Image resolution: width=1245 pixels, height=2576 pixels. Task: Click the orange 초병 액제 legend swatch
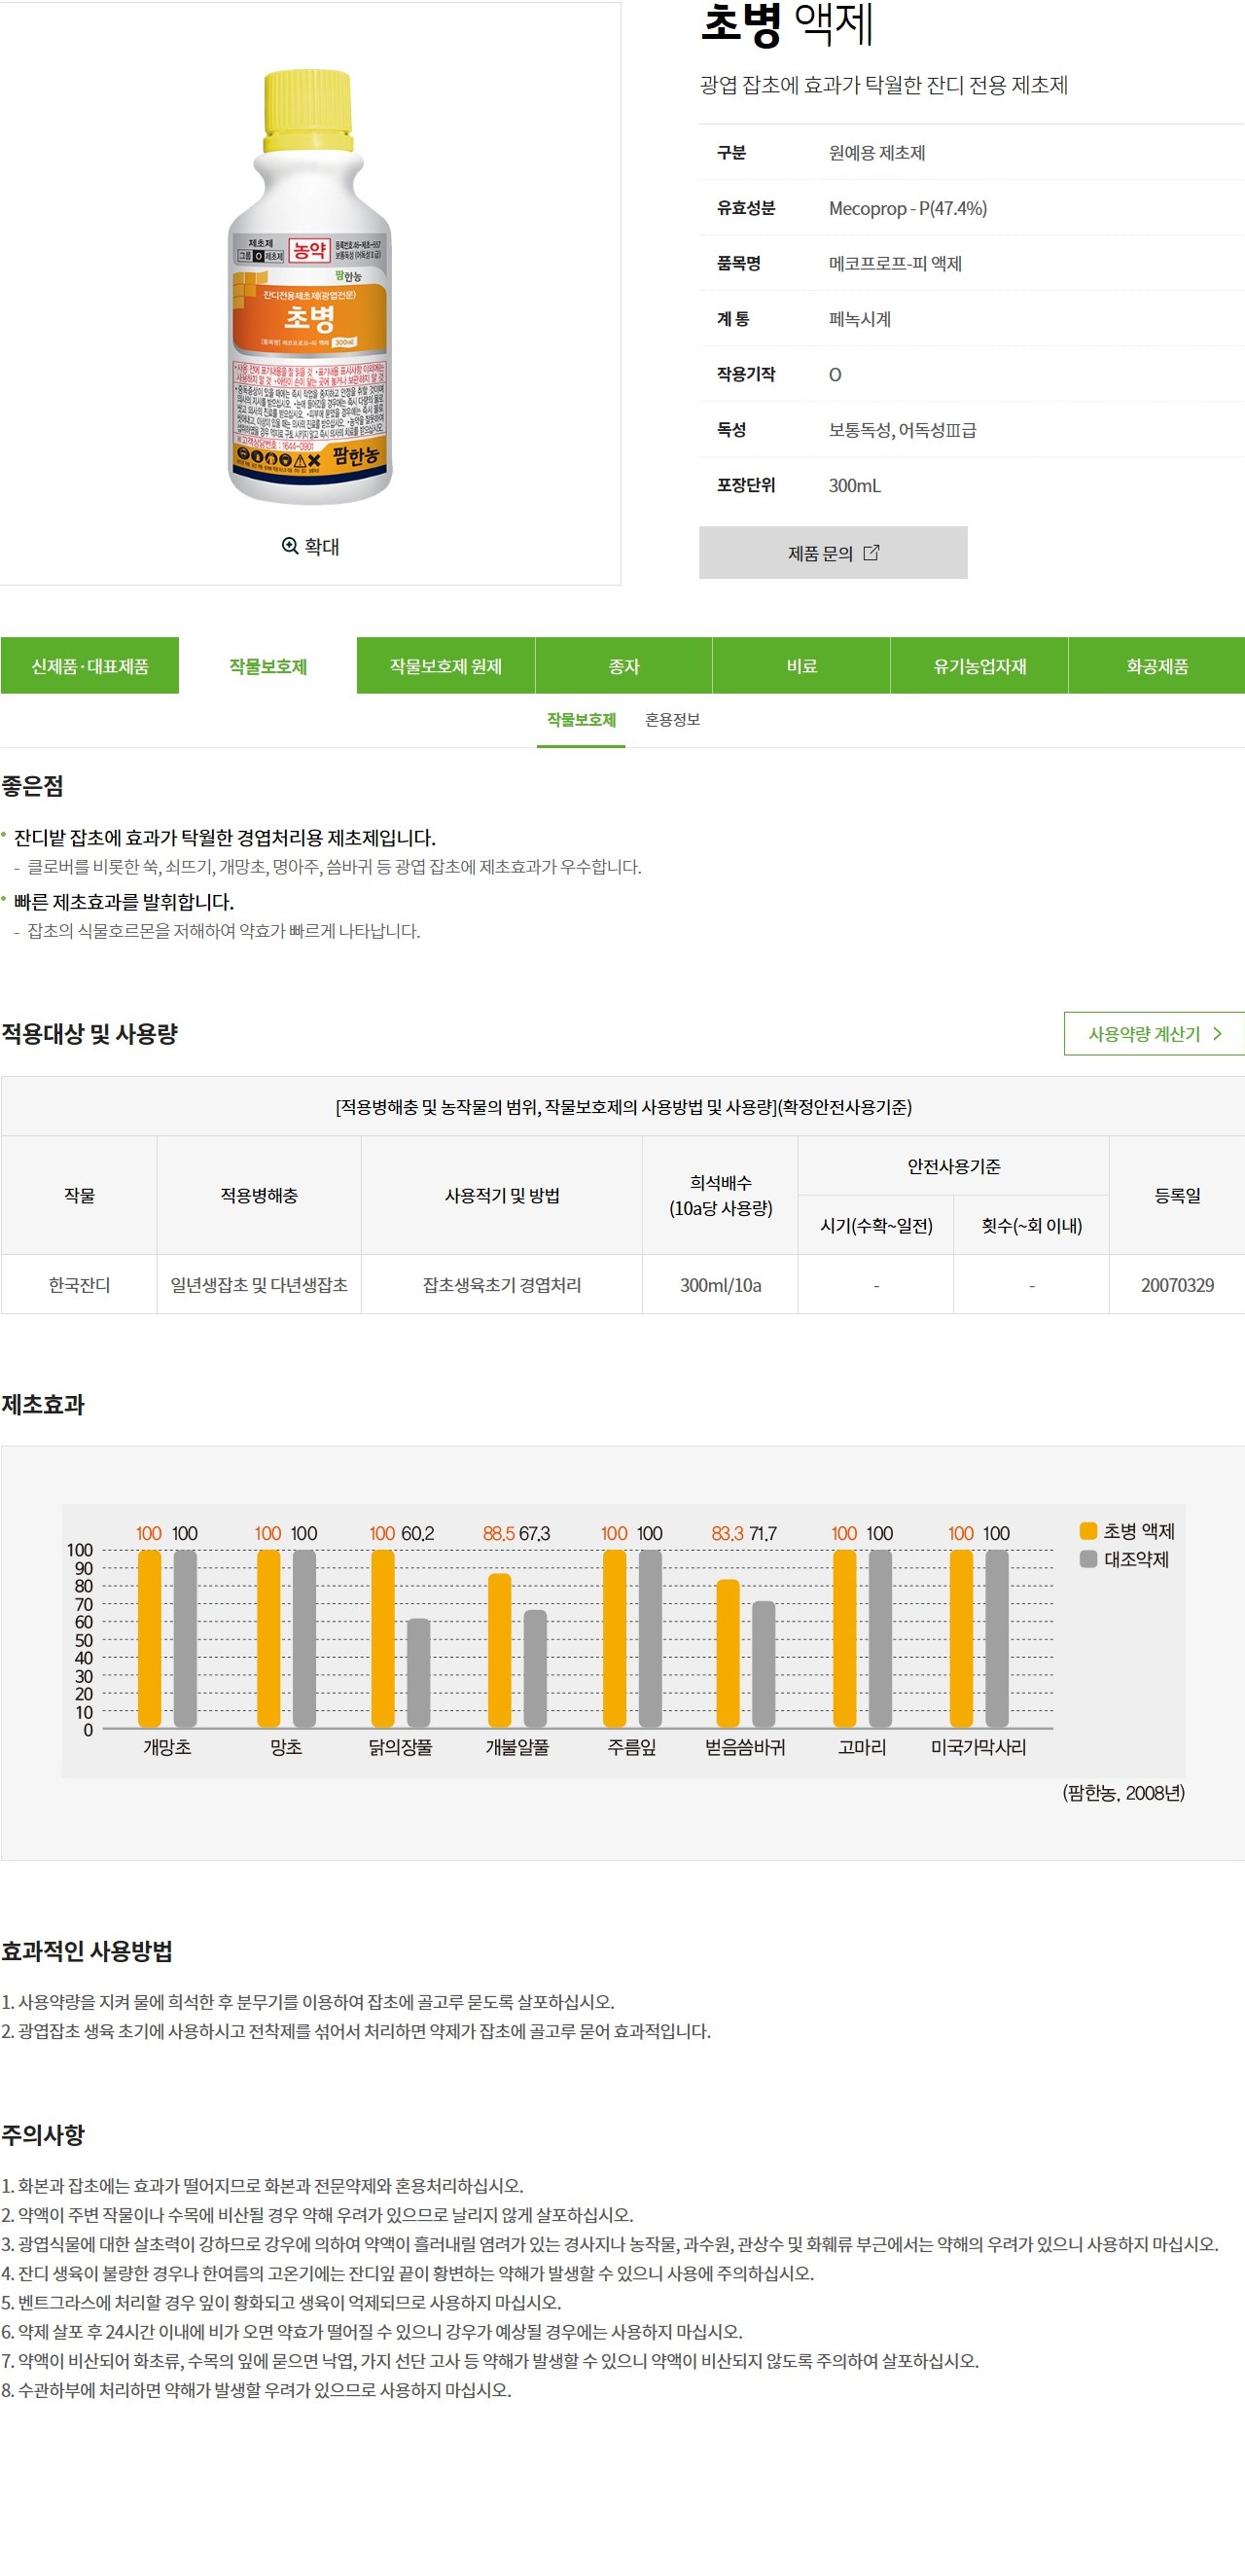(x=1089, y=1531)
